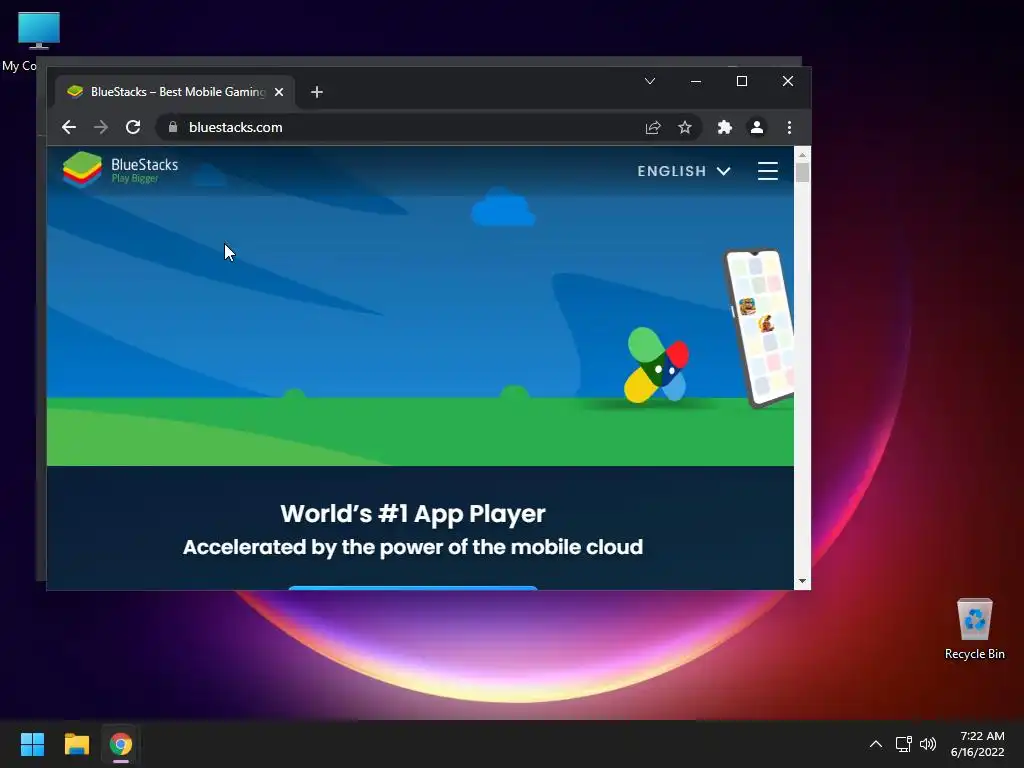
Task: Click 'Accelerated by the power of the mobile cloud'
Action: pyautogui.click(x=413, y=547)
